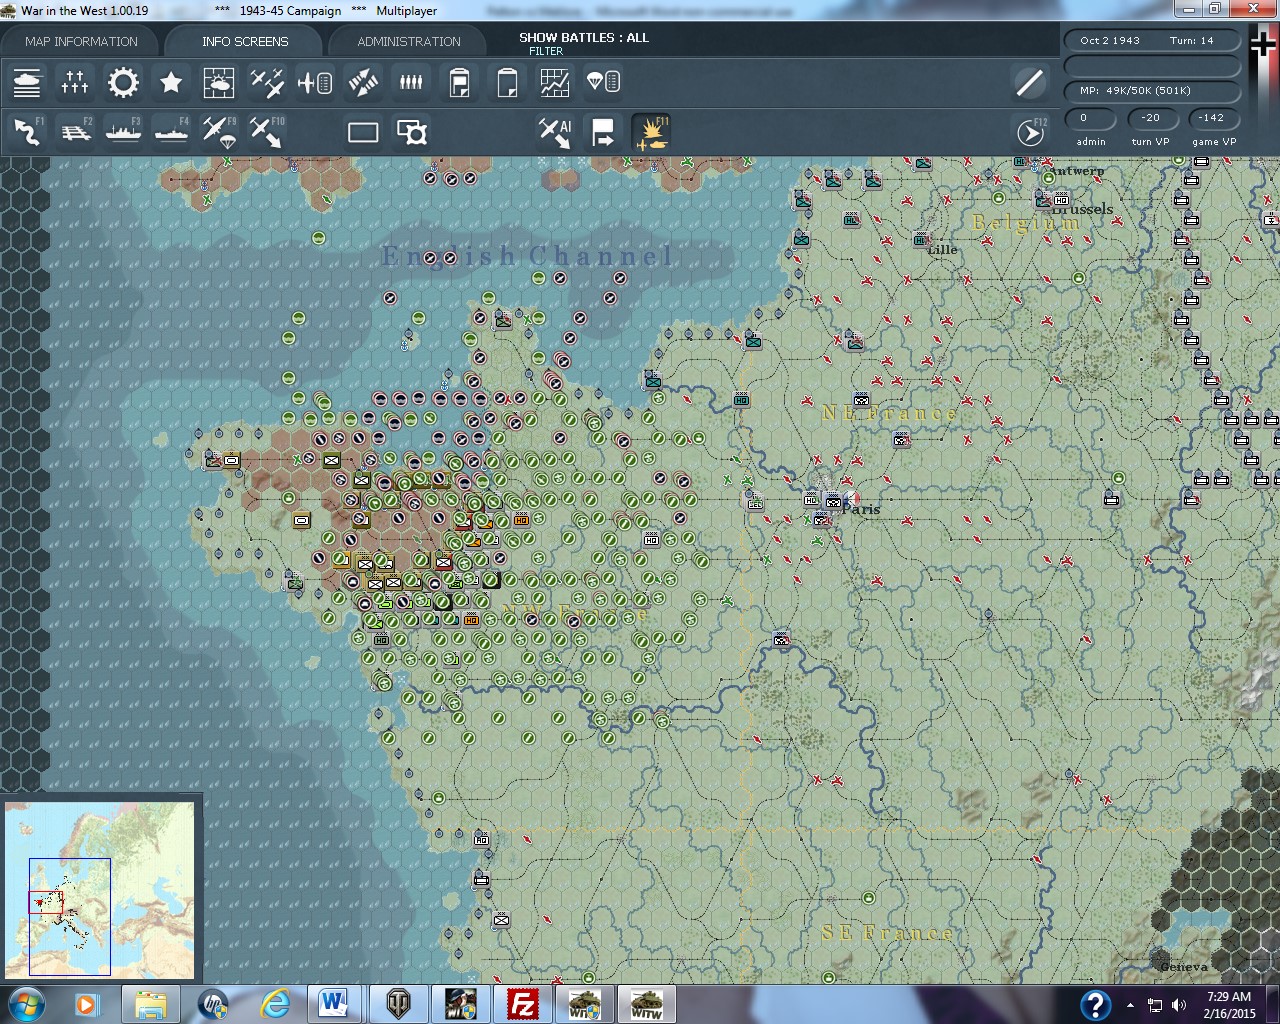Screen dimensions: 1280x1024
Task: Open the losses screen with crosses icon
Action: pyautogui.click(x=75, y=82)
